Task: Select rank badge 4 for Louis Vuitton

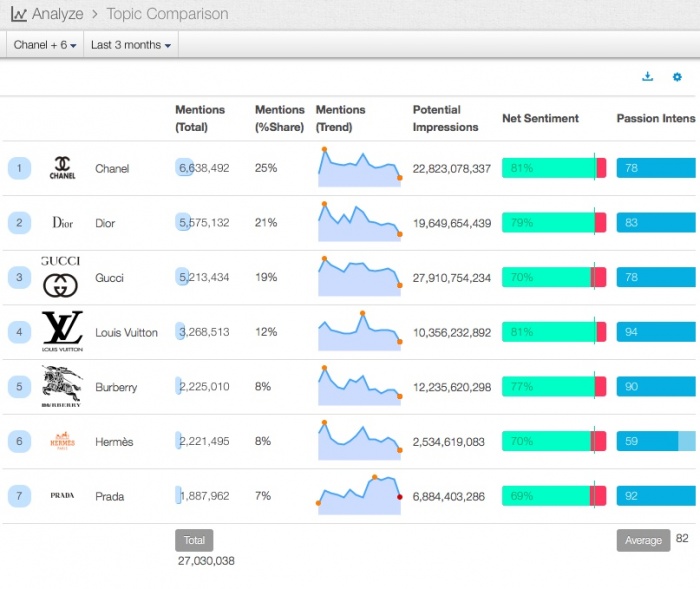Action: (19, 332)
